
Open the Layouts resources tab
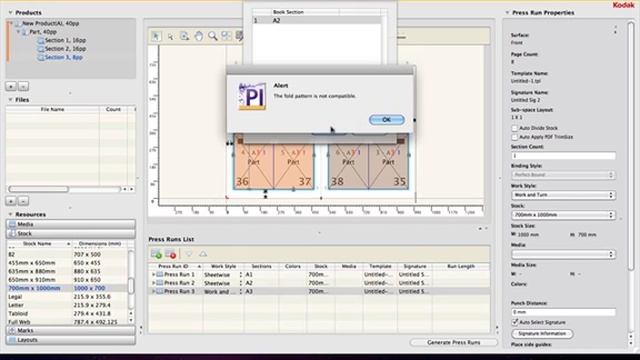coord(71,340)
